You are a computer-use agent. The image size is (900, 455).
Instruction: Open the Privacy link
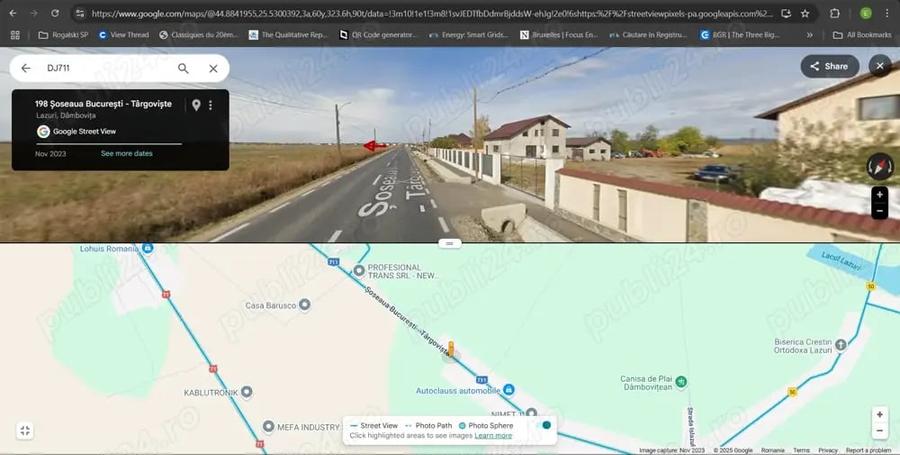(x=828, y=450)
